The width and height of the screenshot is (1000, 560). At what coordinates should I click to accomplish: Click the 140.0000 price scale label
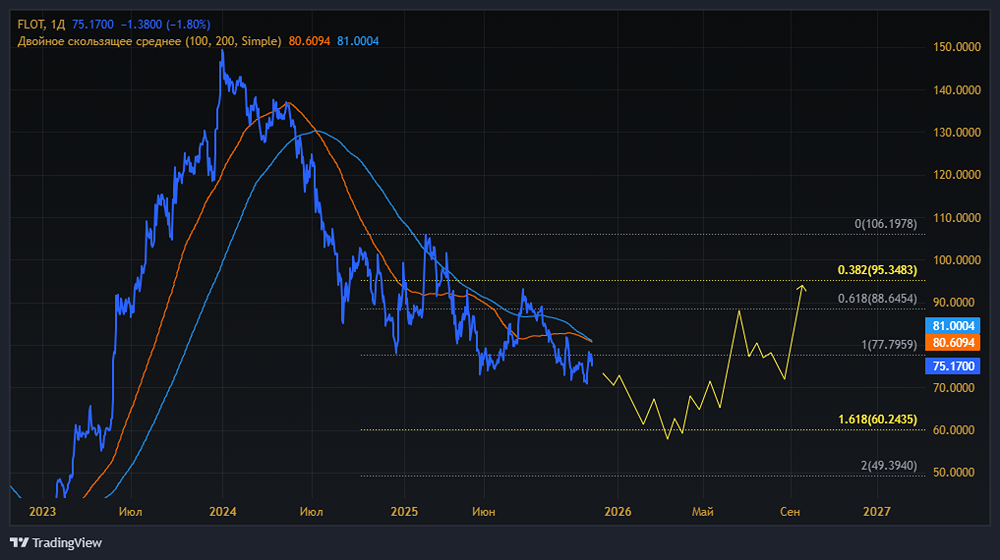957,90
